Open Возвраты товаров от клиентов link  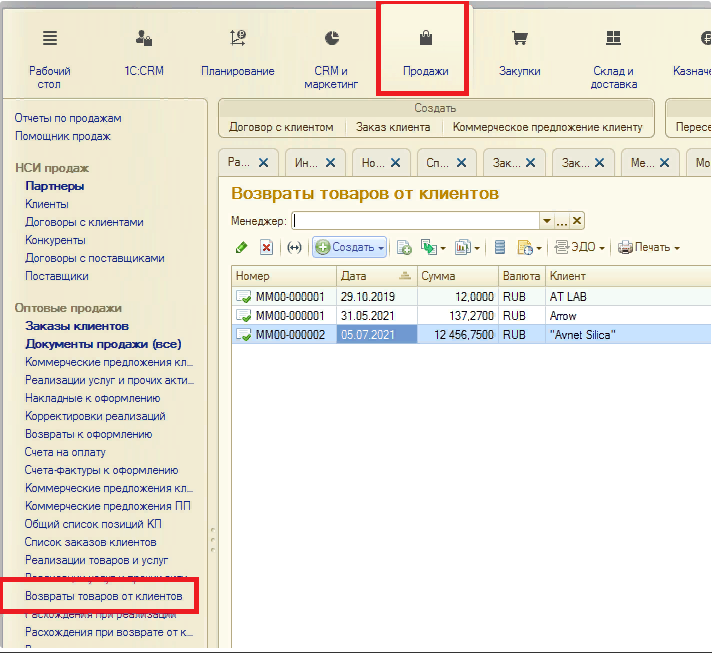pos(104,596)
